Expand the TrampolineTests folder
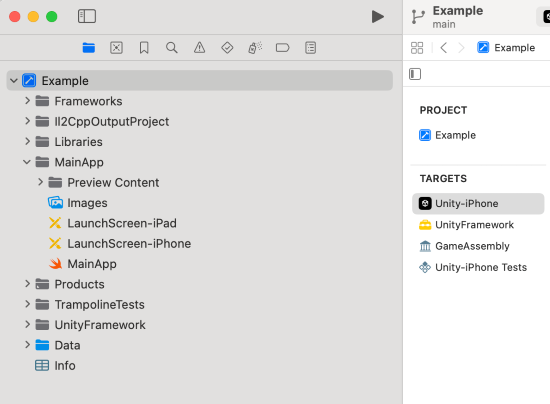This screenshot has height=404, width=550. [x=27, y=304]
